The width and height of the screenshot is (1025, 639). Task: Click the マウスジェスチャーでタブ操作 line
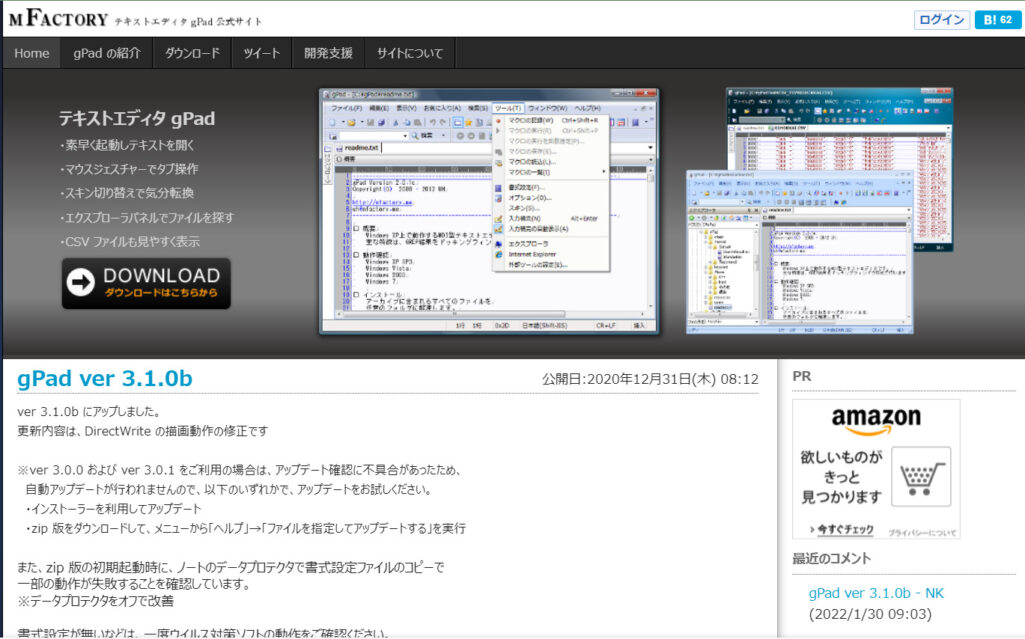129,169
